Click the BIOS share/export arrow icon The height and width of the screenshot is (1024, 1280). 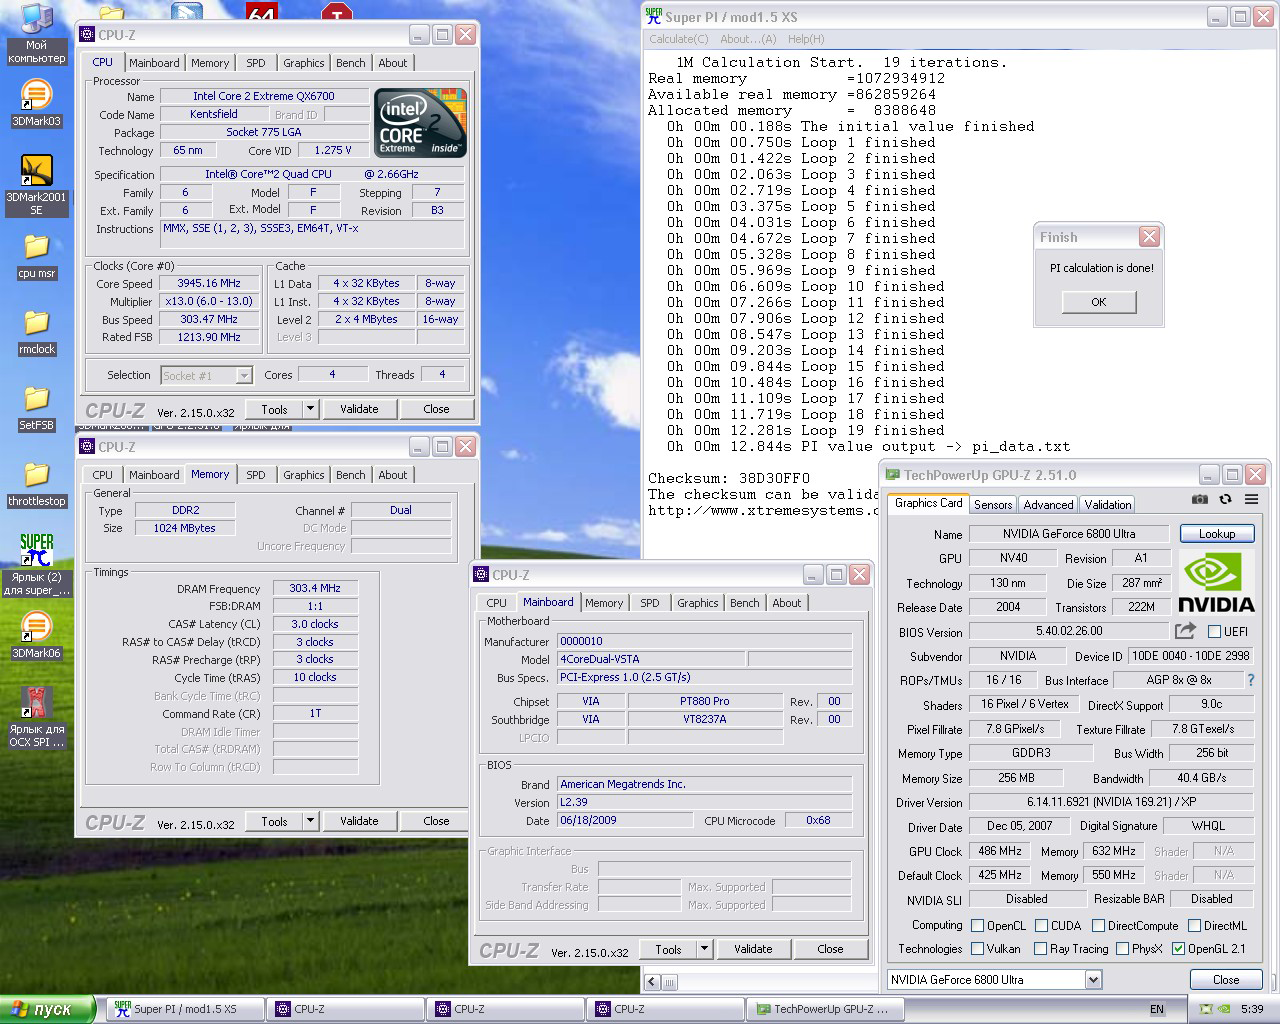click(1185, 631)
